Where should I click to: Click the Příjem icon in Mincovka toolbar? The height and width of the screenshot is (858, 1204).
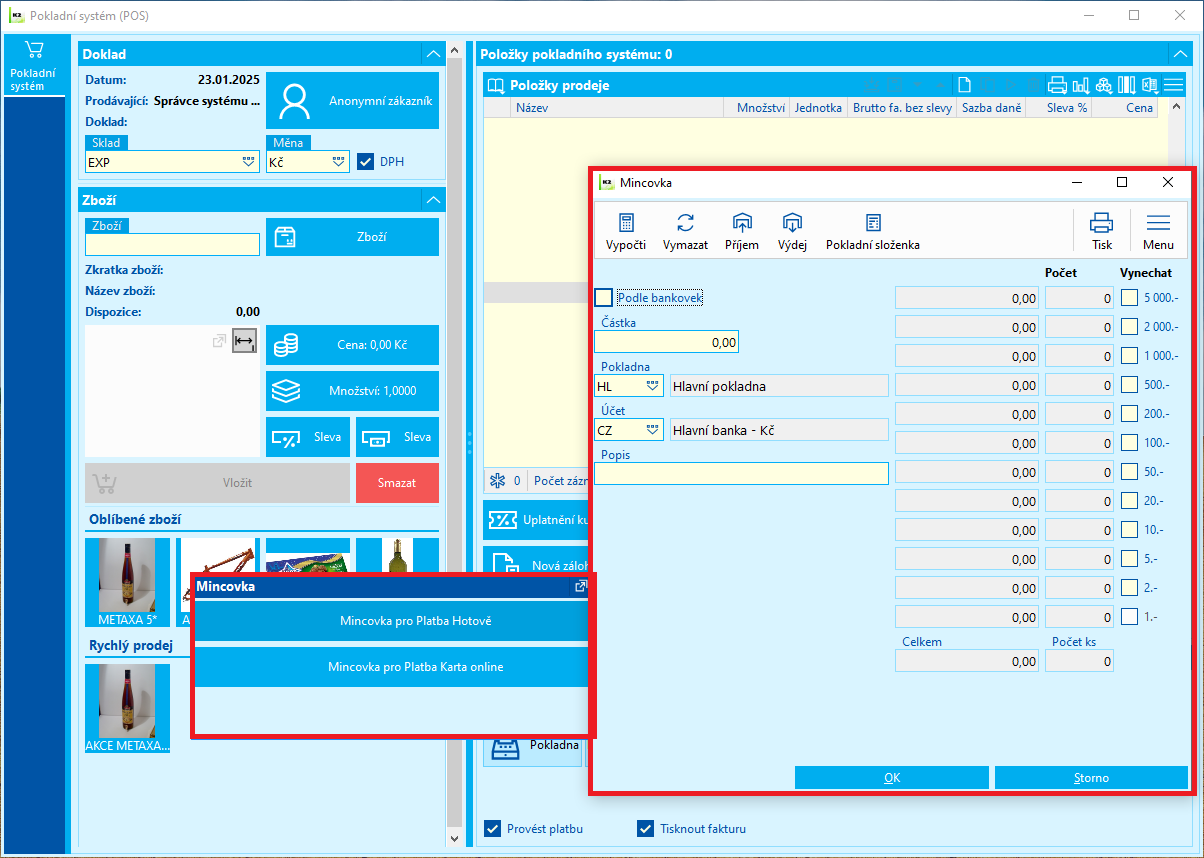coord(741,223)
